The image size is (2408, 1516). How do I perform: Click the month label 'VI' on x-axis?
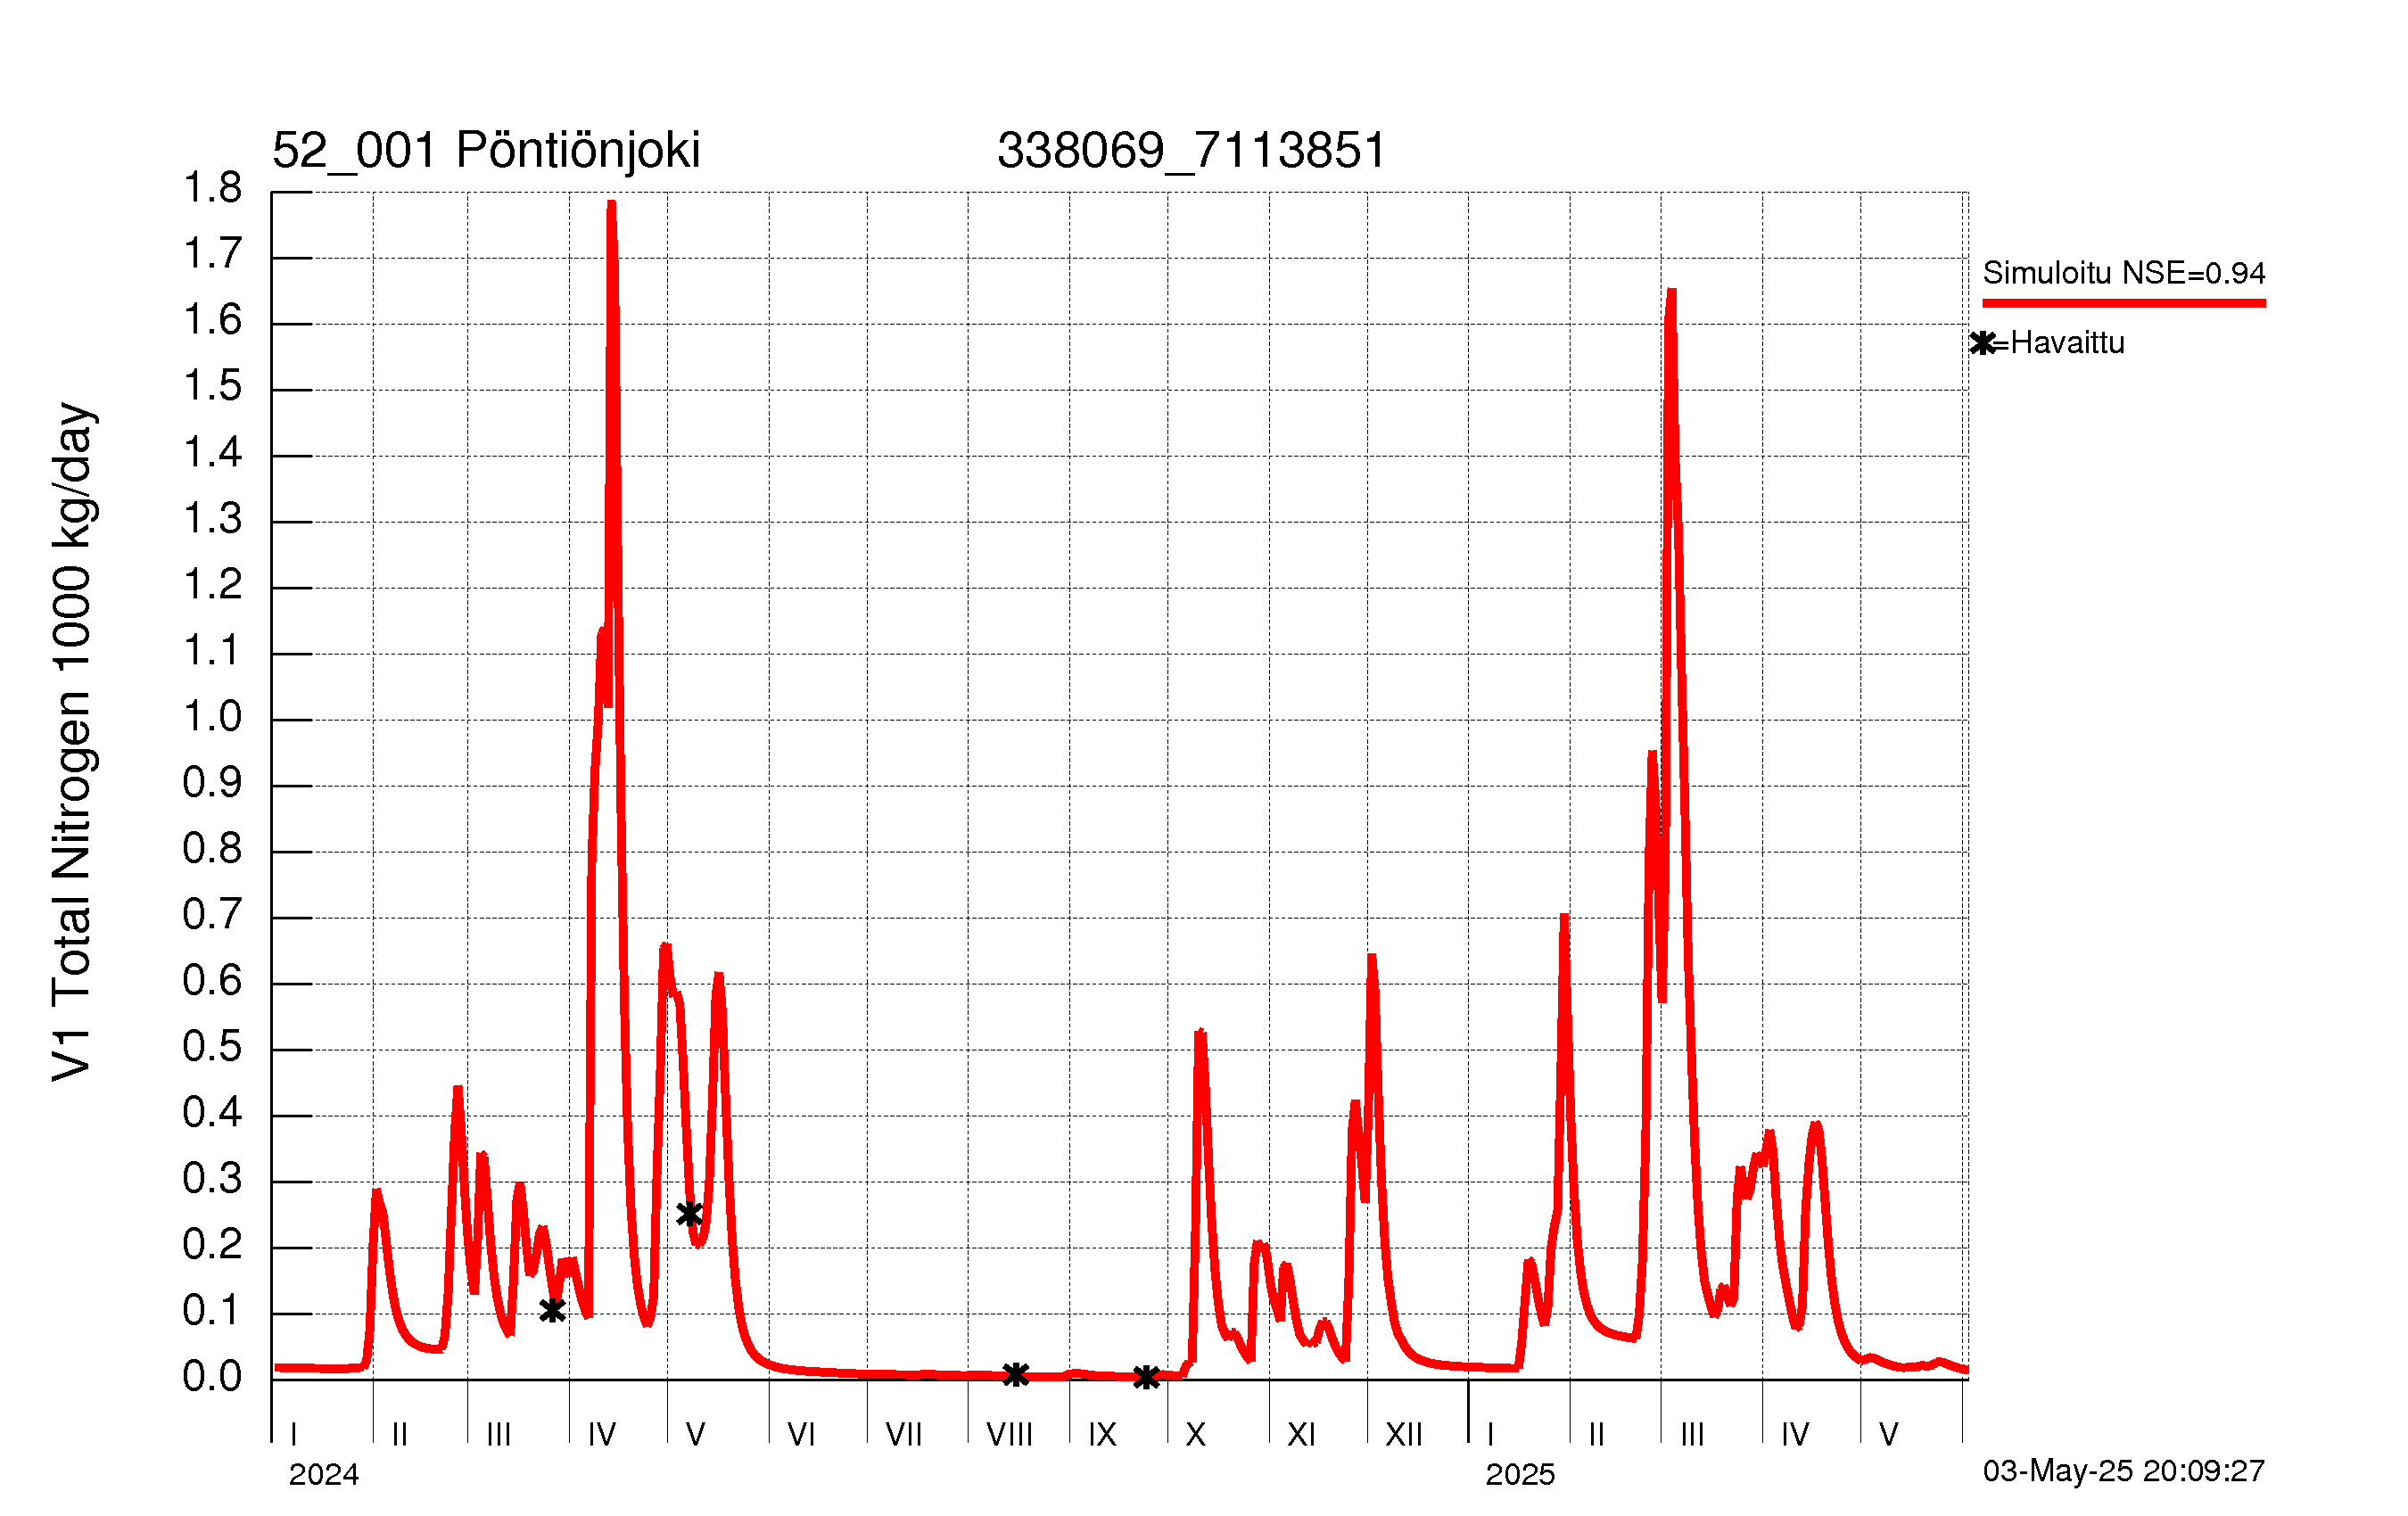[x=801, y=1435]
